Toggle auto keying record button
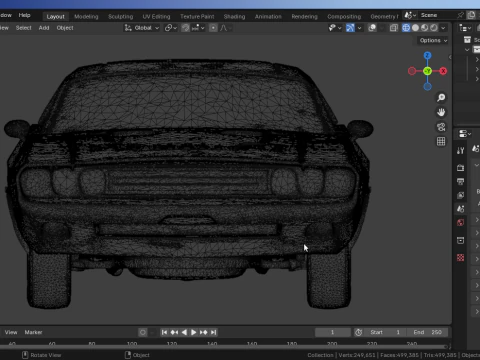 coord(143,332)
